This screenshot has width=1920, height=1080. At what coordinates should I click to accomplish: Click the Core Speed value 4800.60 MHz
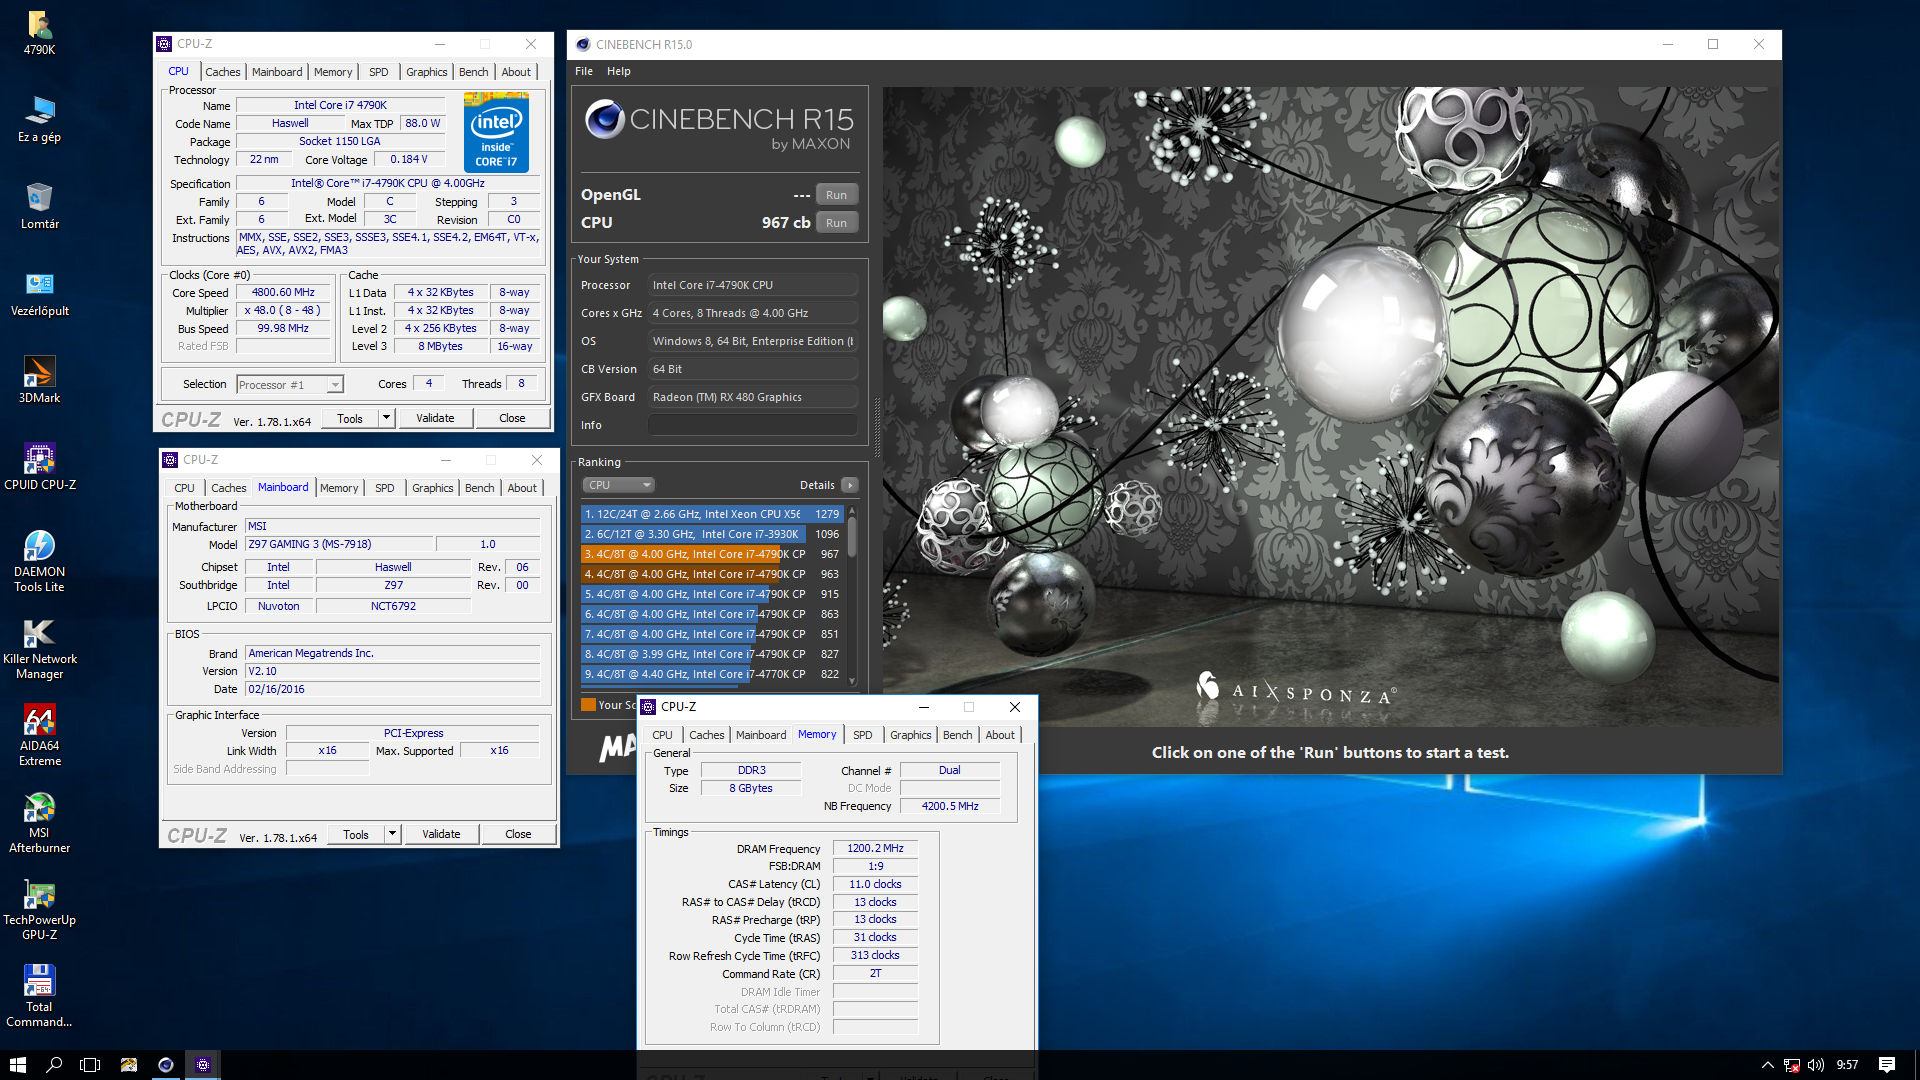[x=284, y=293]
